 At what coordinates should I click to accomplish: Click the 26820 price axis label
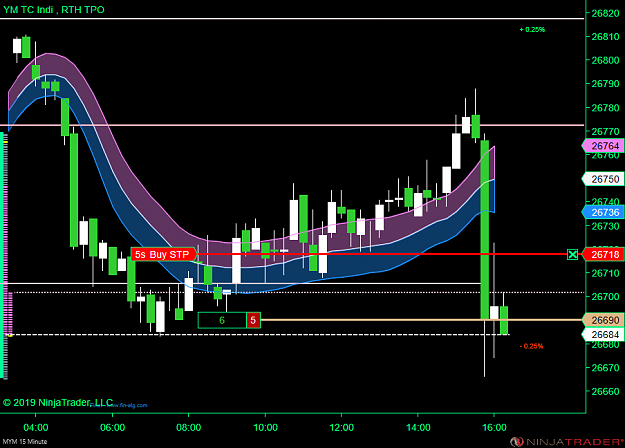(605, 13)
